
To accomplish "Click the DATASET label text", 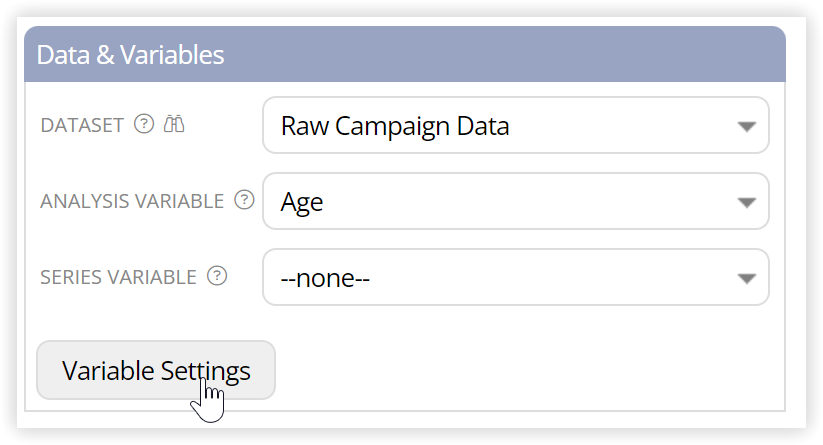I will 82,125.
